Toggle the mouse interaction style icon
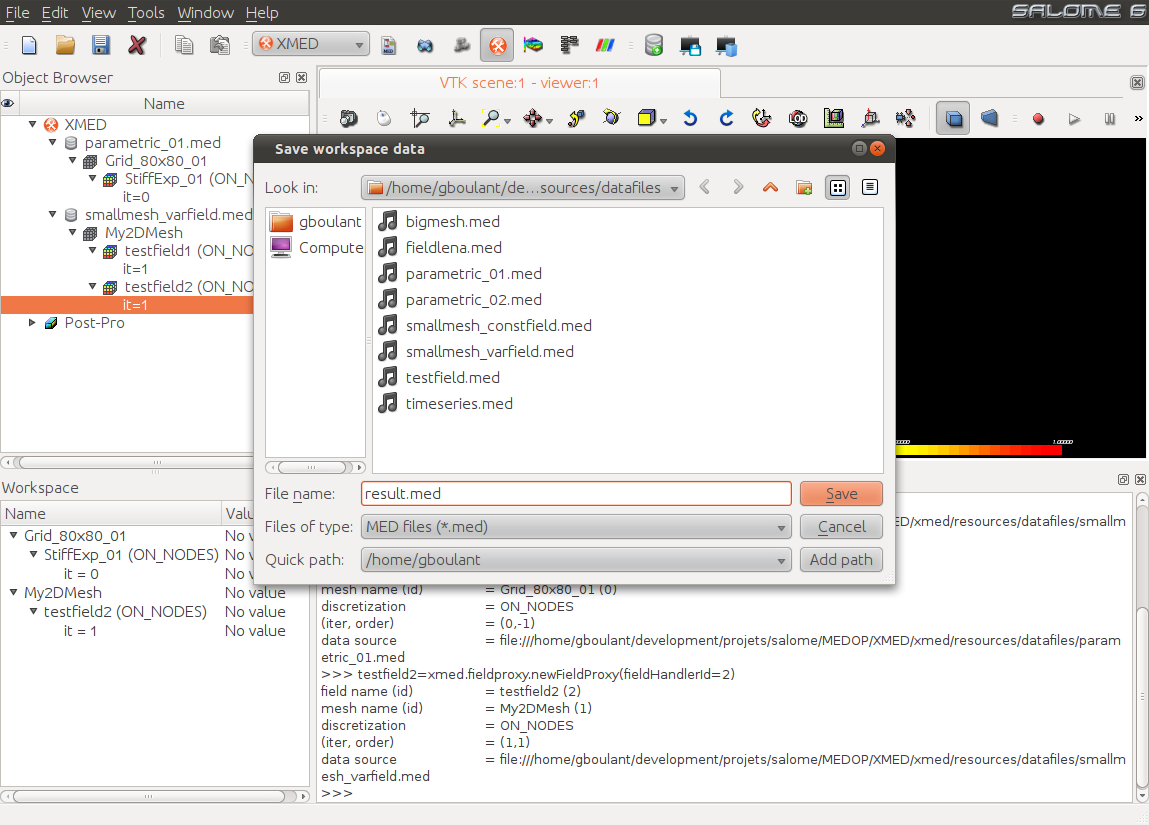 pos(384,118)
